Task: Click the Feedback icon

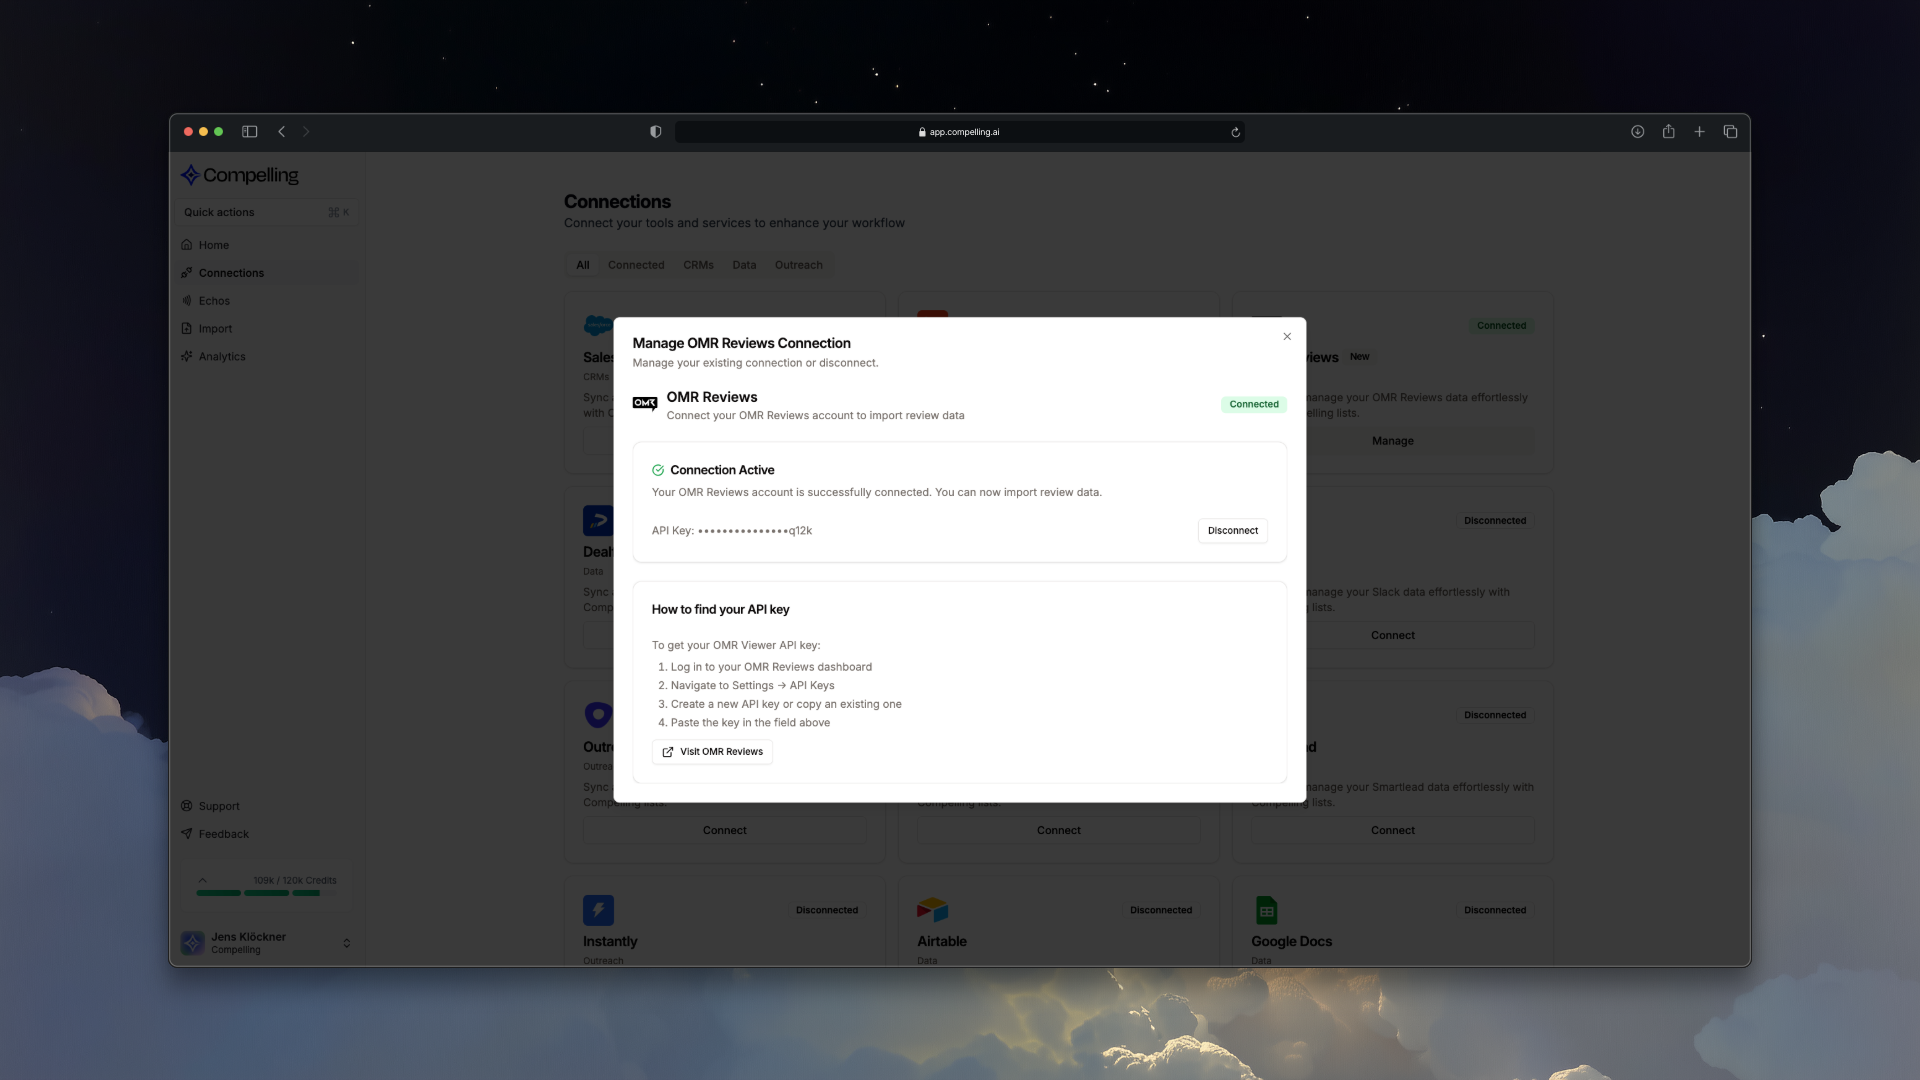Action: point(188,833)
